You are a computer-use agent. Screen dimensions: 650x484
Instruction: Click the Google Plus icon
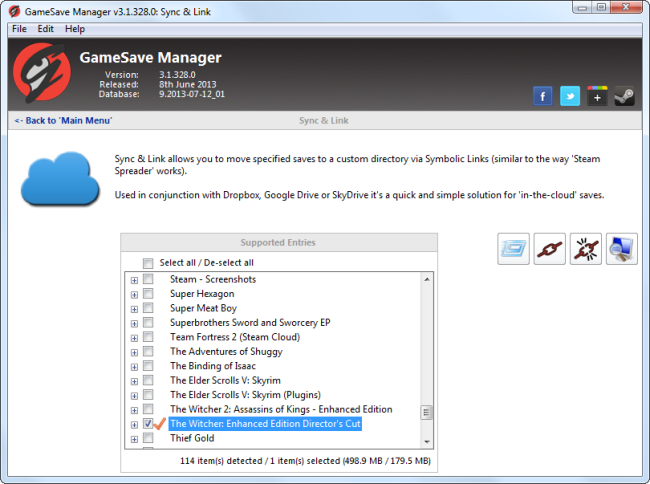597,96
